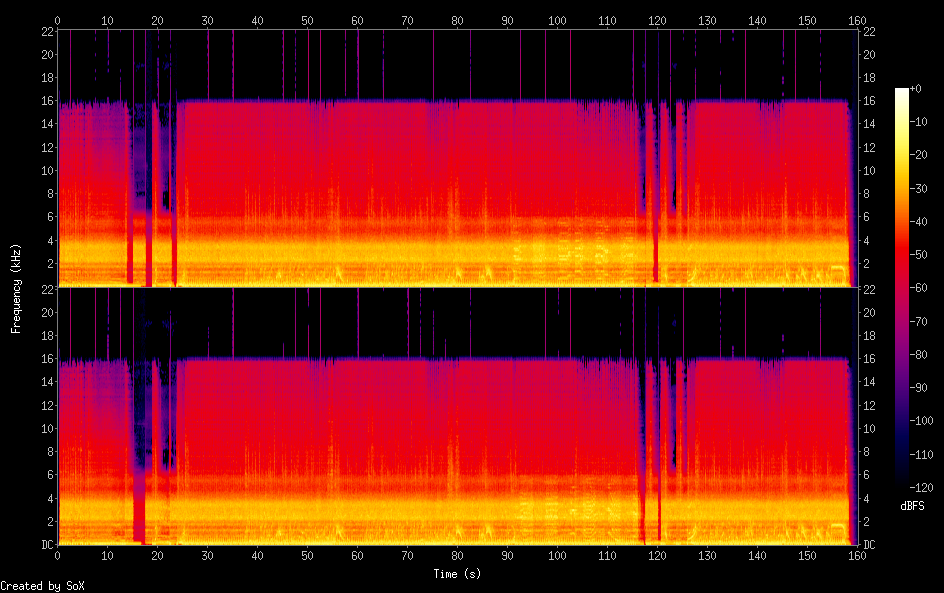The image size is (944, 593).
Task: Select the "4" right-axis tick of the upper channel
Action: click(866, 241)
